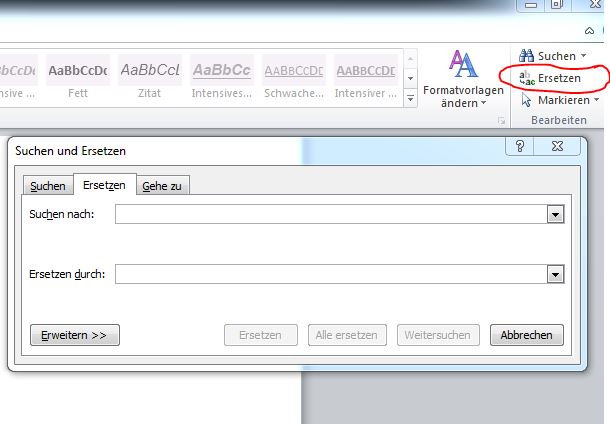Click the Suchen label in ribbon
The image size is (610, 424).
coord(556,56)
